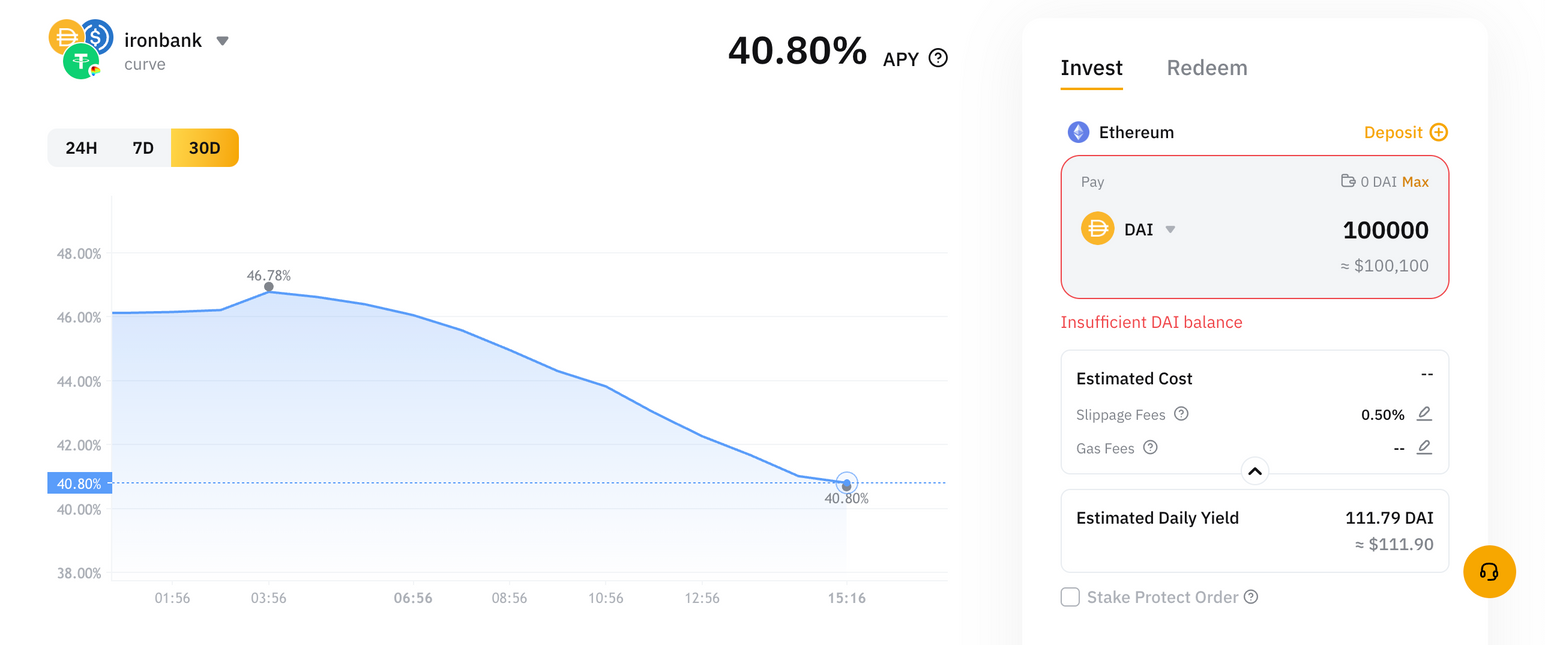Image resolution: width=1545 pixels, height=645 pixels.
Task: Open the DAI token selector dropdown
Action: 1170,230
